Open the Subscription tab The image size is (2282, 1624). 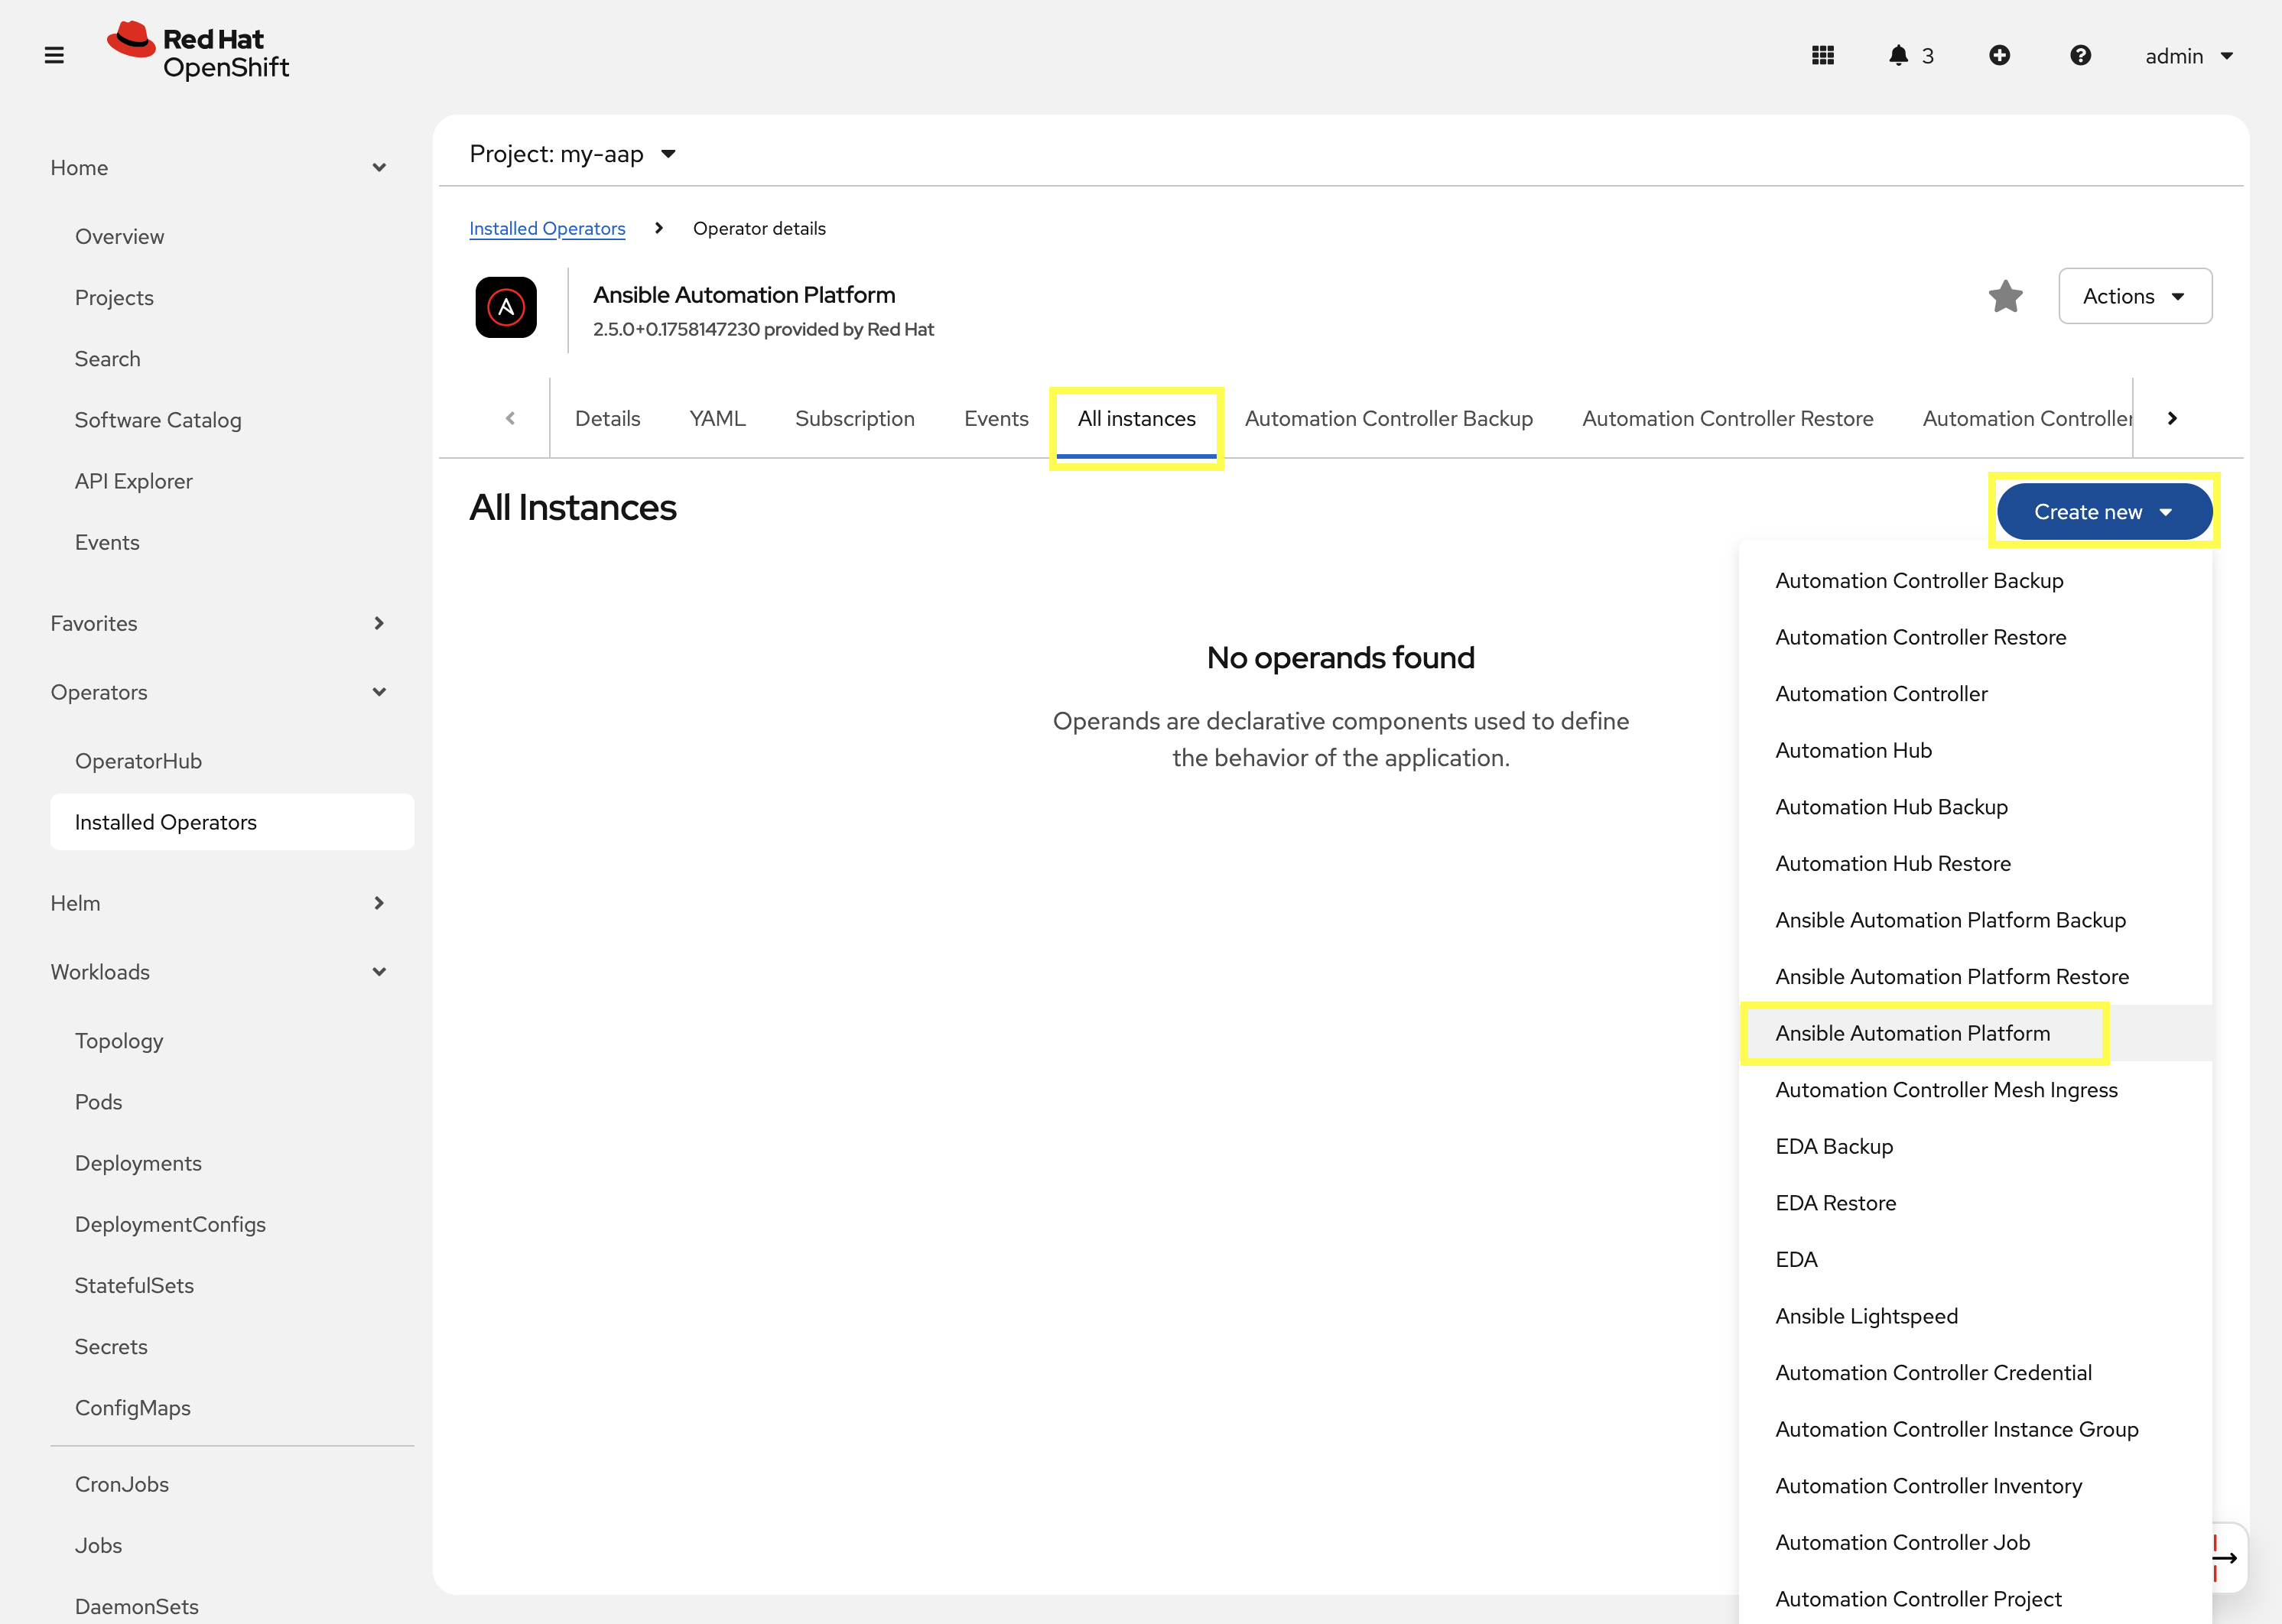point(855,418)
